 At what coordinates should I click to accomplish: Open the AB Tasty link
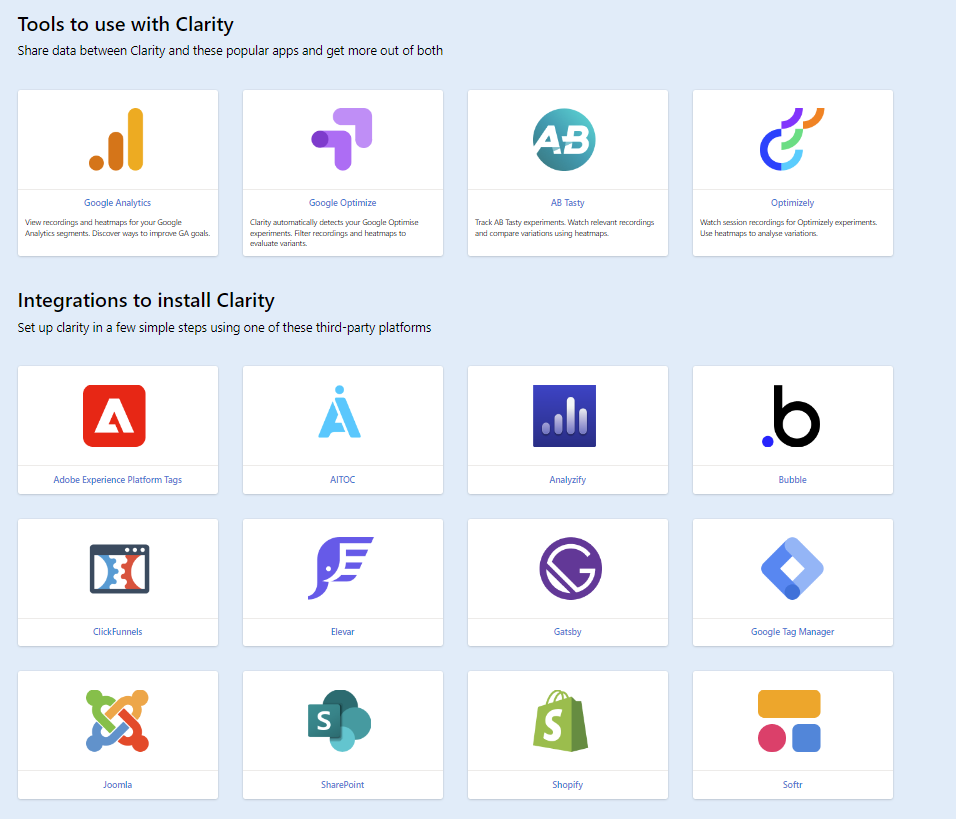click(x=568, y=202)
